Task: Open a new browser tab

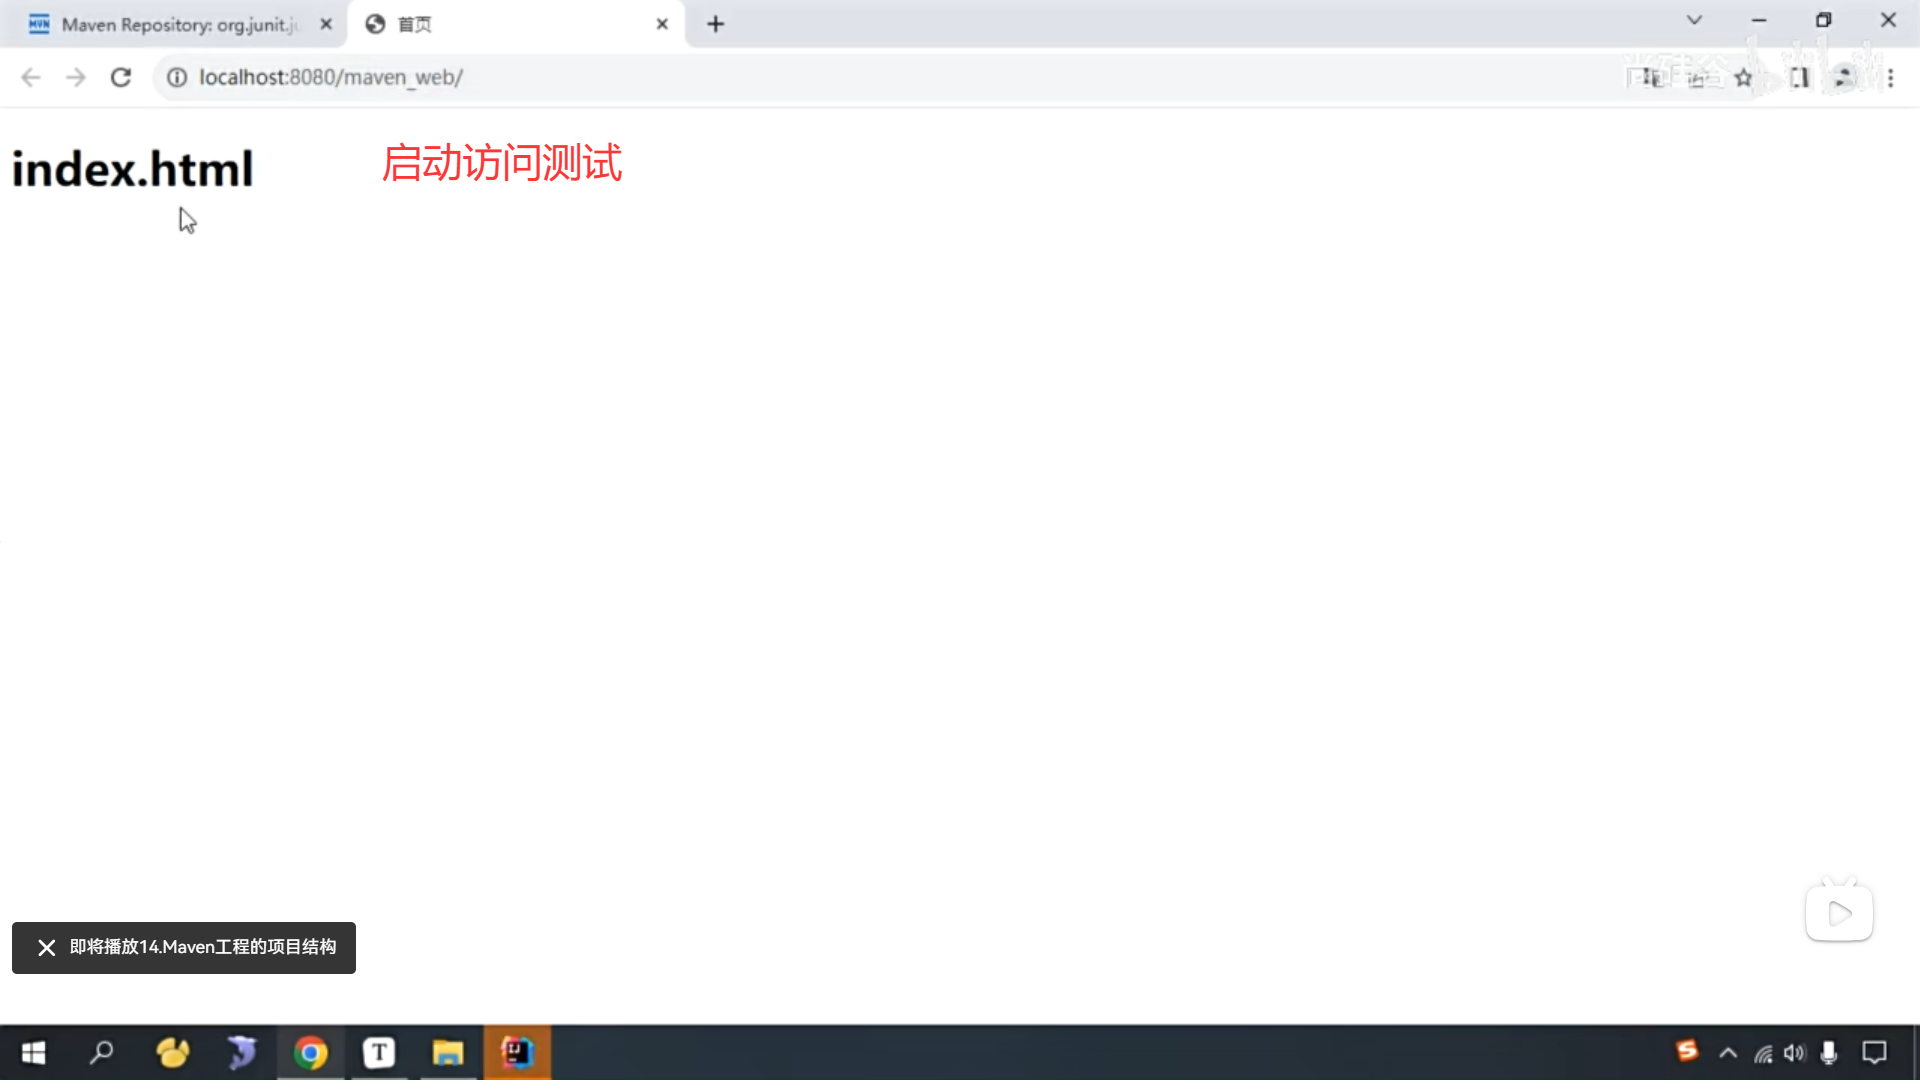Action: pyautogui.click(x=715, y=24)
